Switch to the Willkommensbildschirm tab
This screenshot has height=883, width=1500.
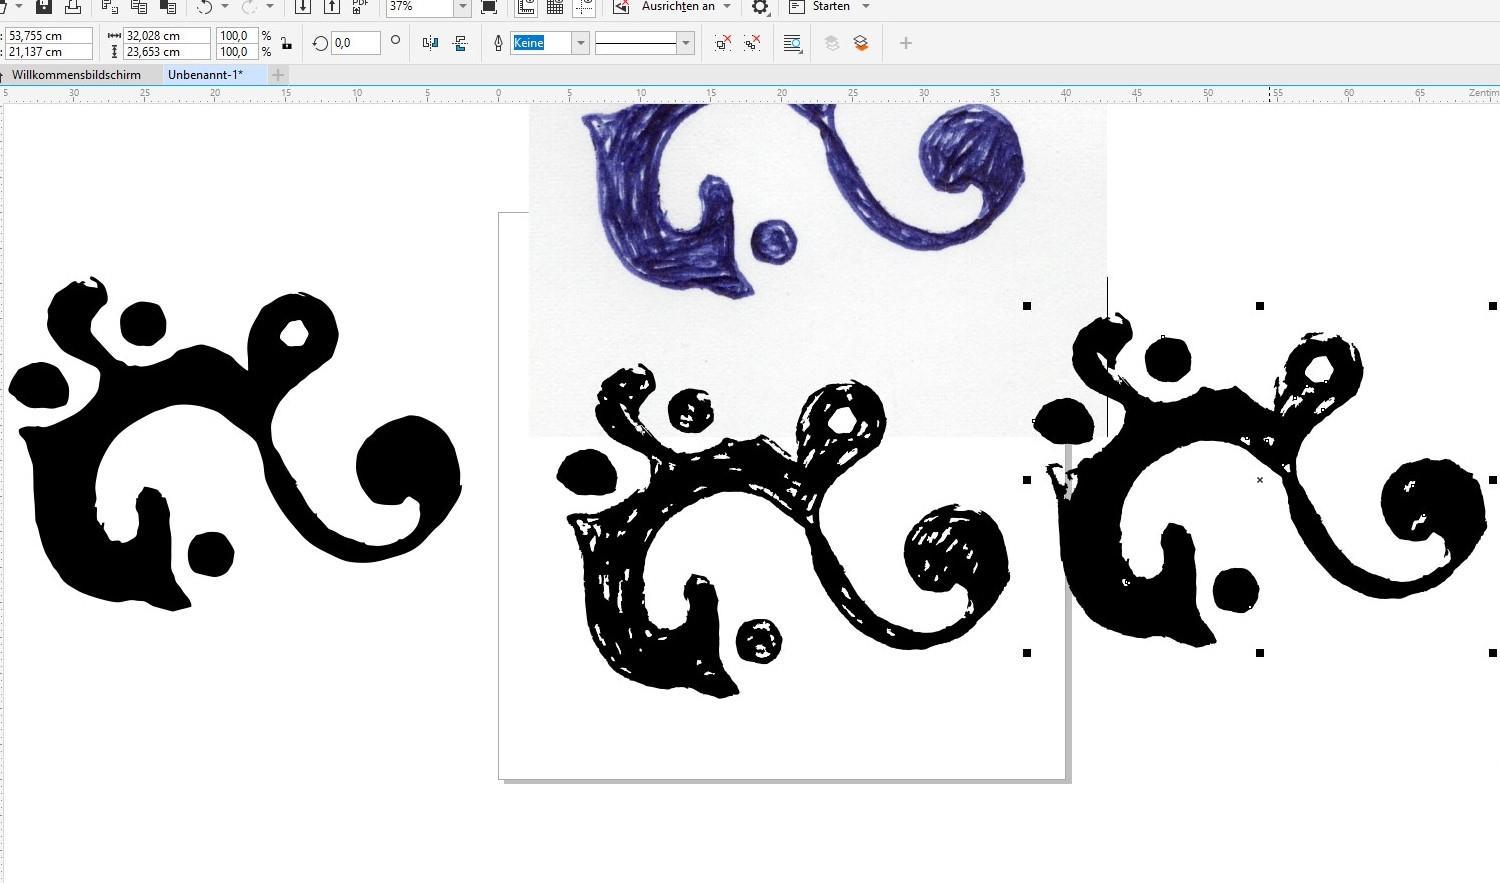click(x=76, y=75)
